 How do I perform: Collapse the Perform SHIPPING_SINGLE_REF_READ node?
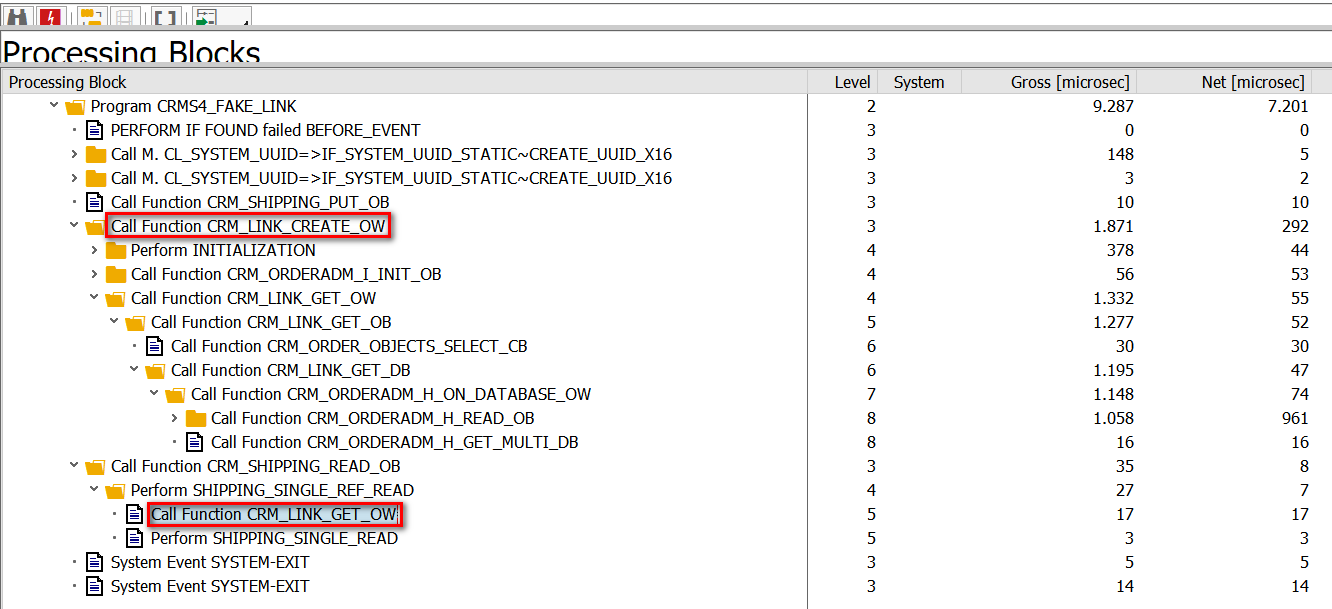(94, 490)
